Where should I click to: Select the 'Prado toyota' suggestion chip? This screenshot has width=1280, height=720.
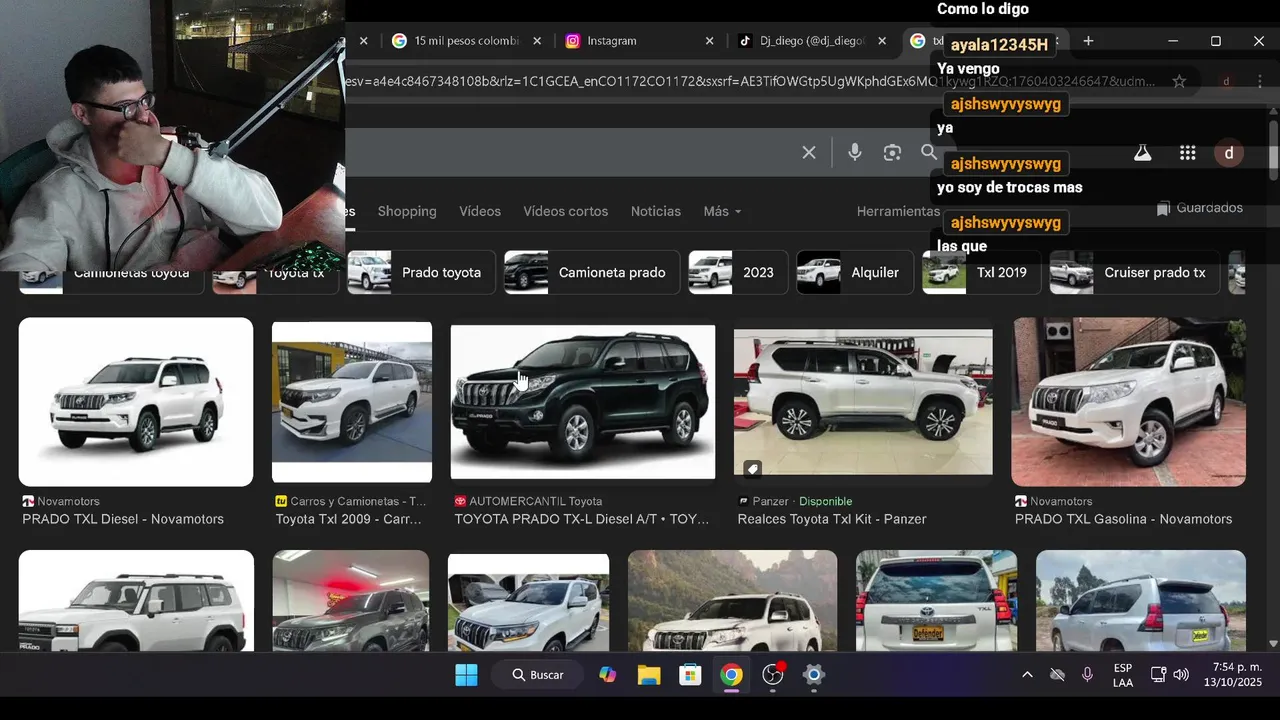click(421, 272)
